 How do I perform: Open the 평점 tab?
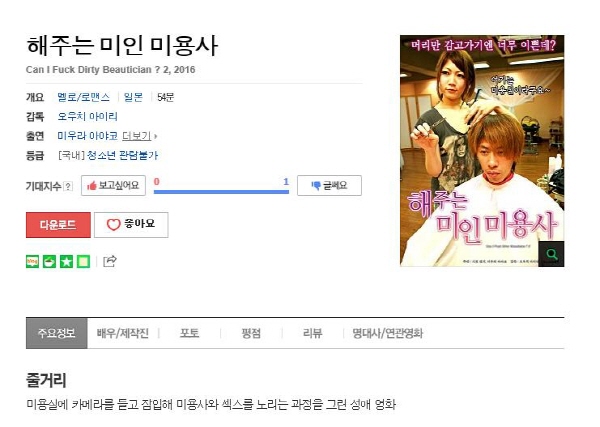251,333
